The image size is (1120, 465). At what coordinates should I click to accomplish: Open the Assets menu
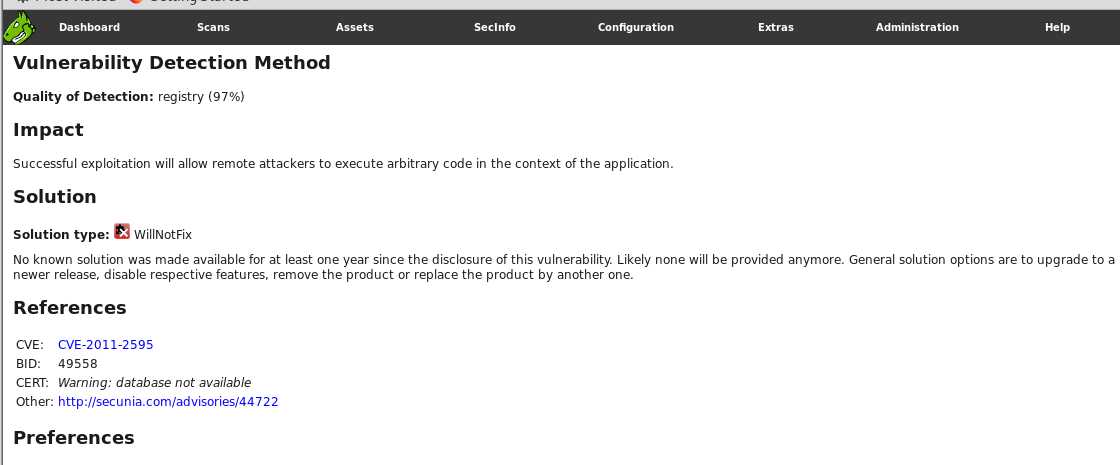point(355,27)
